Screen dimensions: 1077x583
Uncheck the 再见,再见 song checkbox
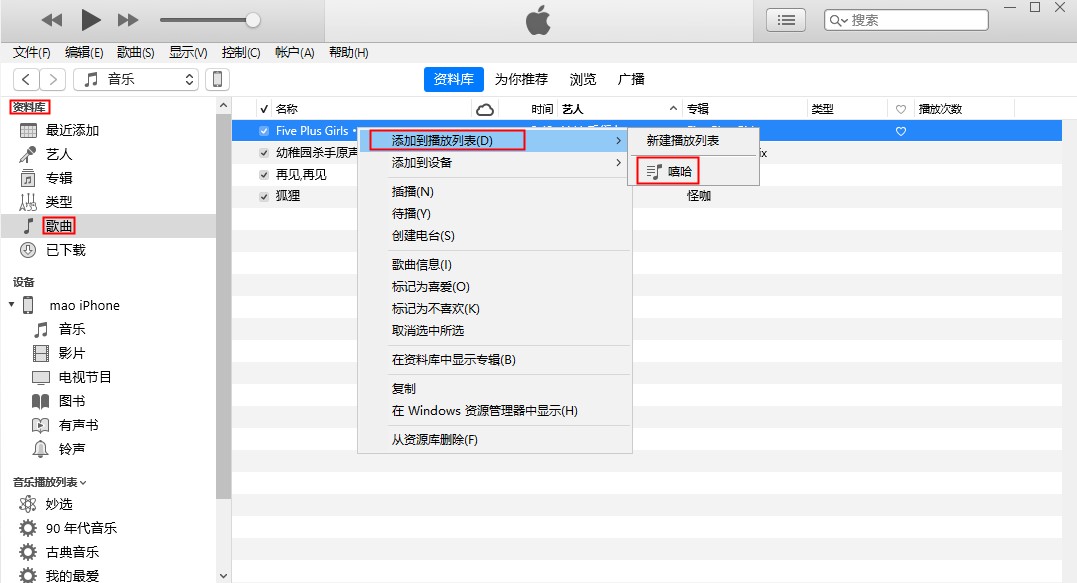[264, 175]
